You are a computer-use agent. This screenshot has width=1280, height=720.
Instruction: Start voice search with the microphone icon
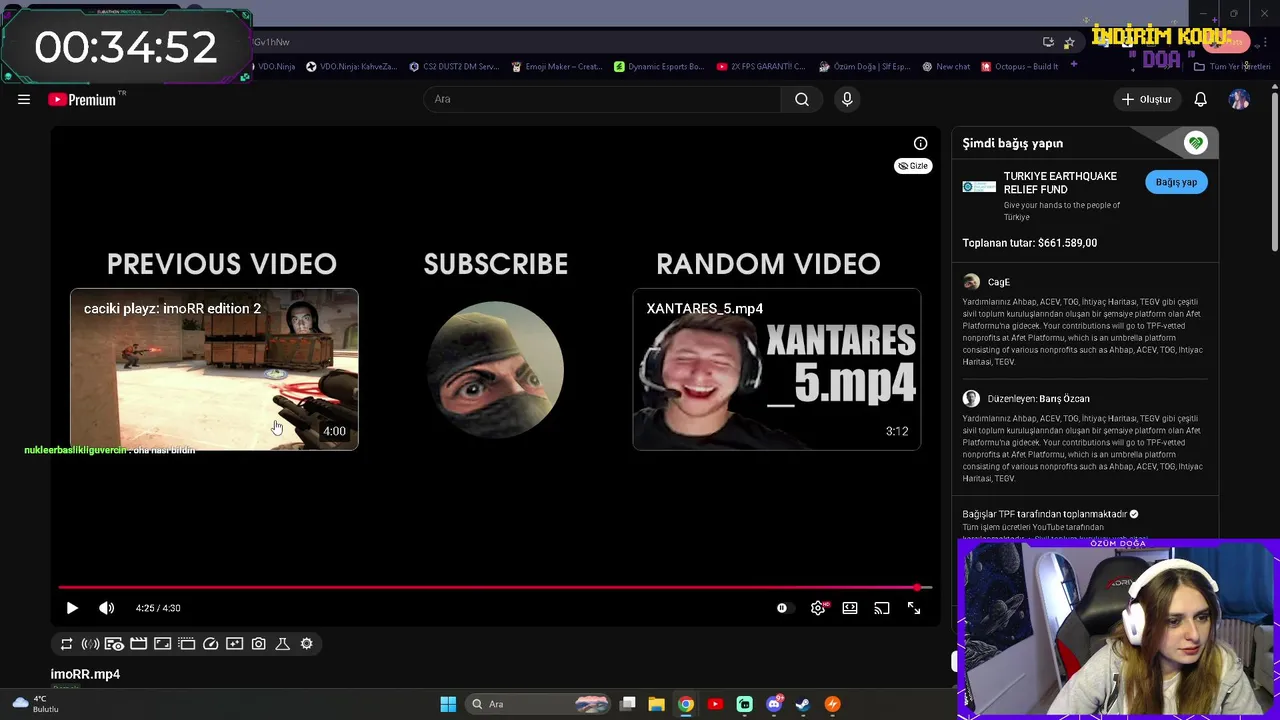click(847, 99)
